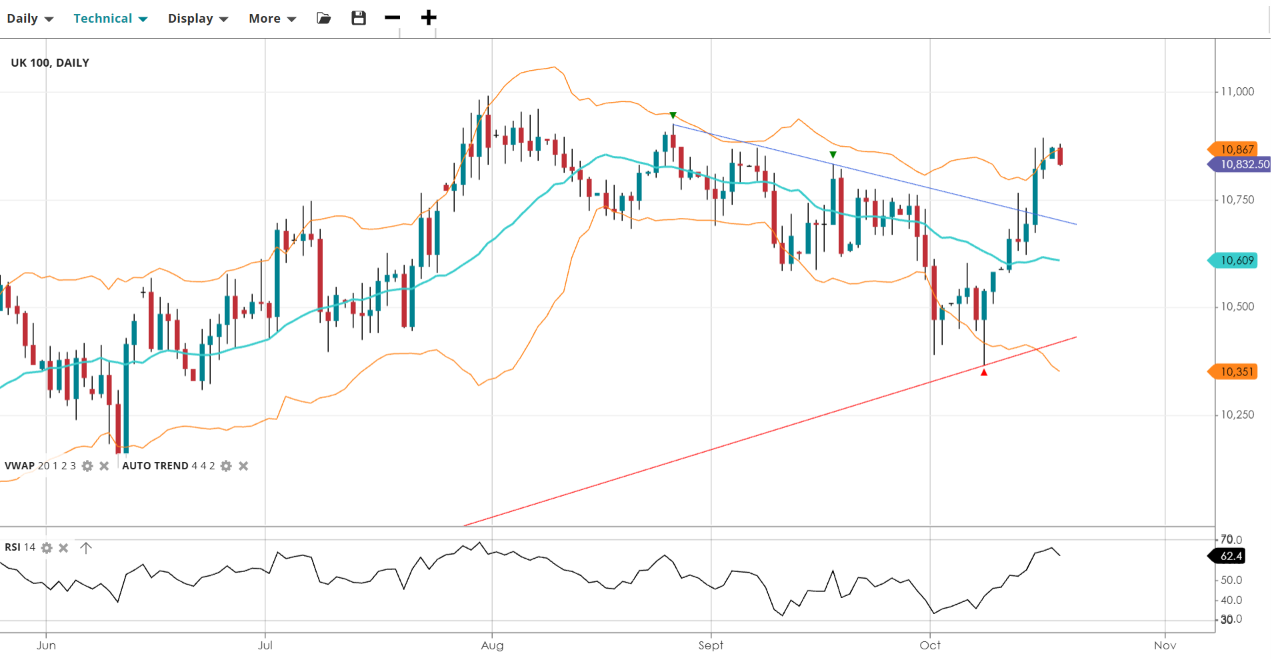Remove the AUTO TREND indicator
Image resolution: width=1271 pixels, height=659 pixels.
click(243, 466)
